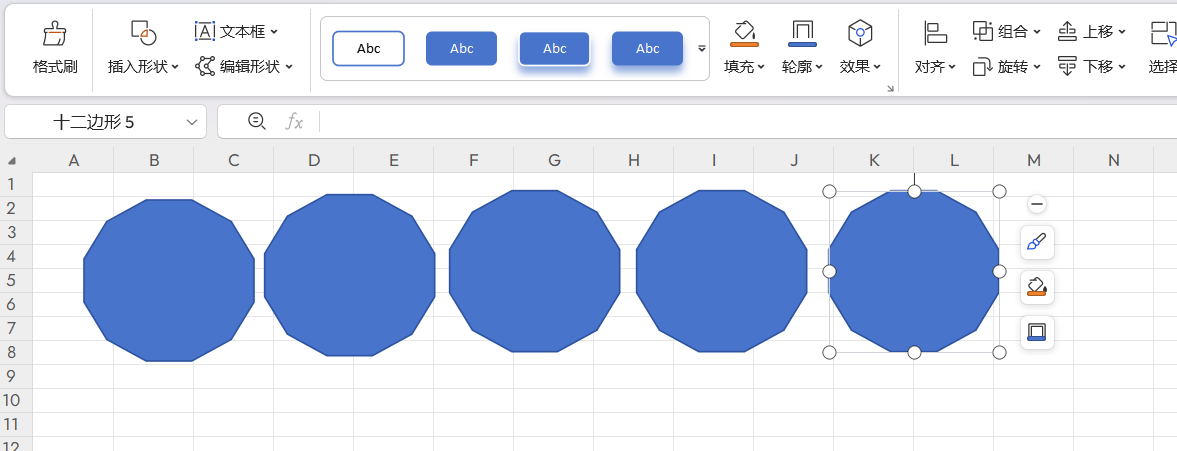Expand the Effects (效果) dropdown arrow
Screen dimensions: 1177x451
pos(877,67)
